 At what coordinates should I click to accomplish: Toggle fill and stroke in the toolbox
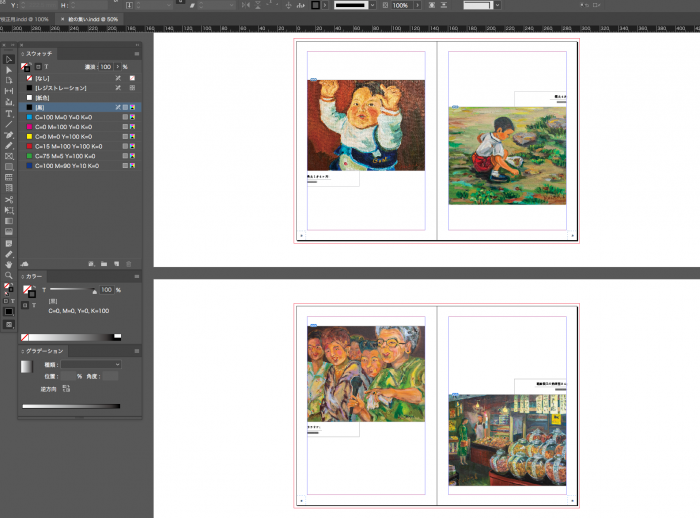[8, 288]
